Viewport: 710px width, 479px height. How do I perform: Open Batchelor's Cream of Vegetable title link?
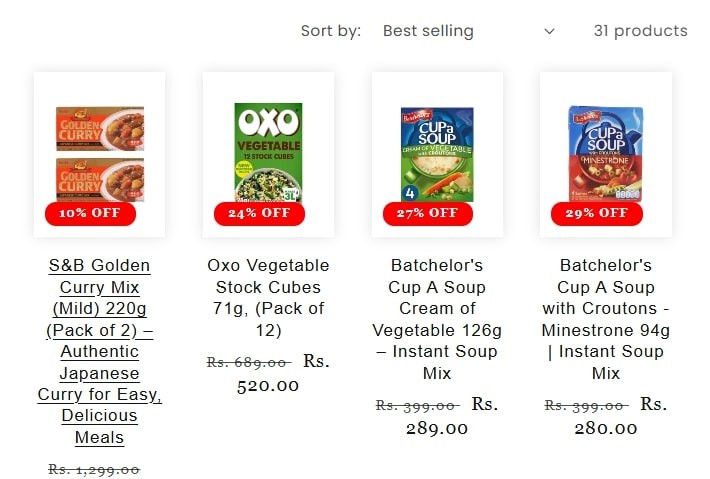pos(437,319)
